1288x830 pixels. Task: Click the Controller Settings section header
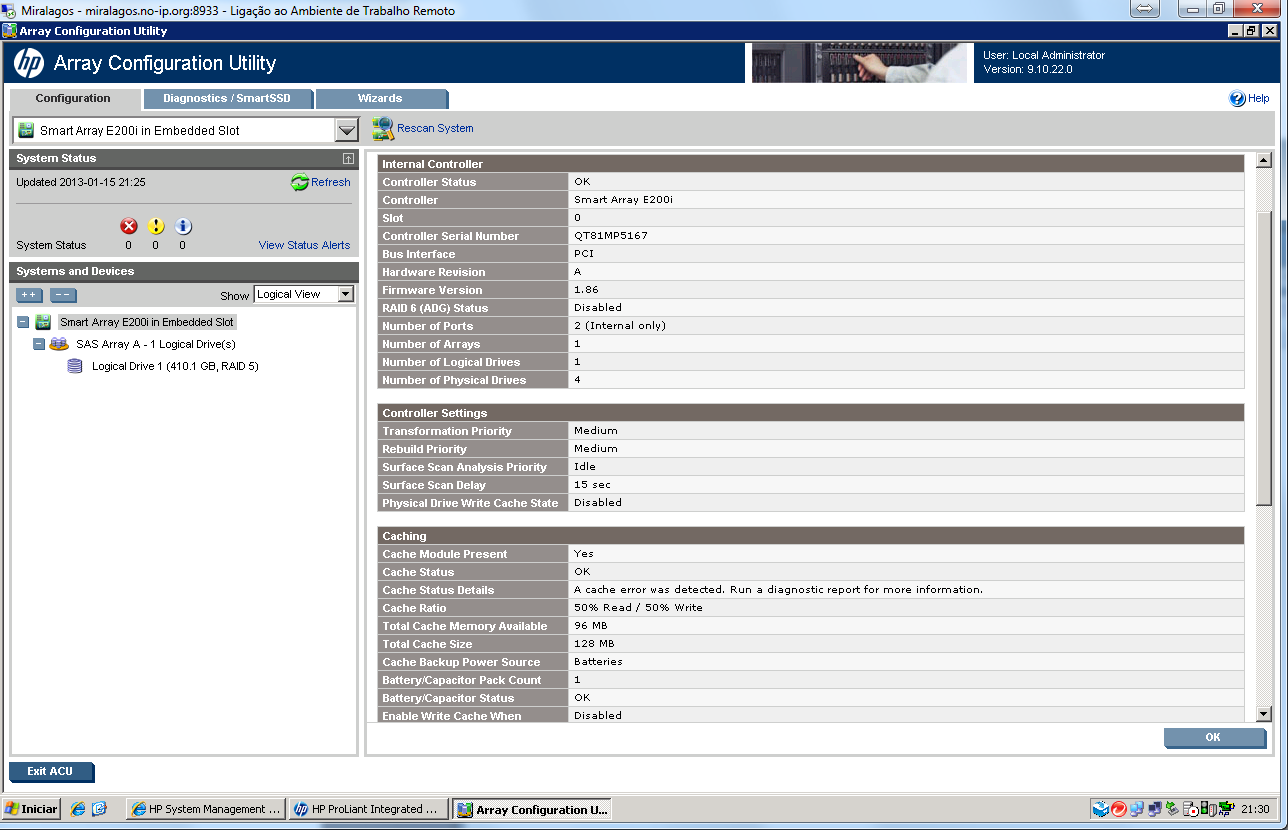811,413
